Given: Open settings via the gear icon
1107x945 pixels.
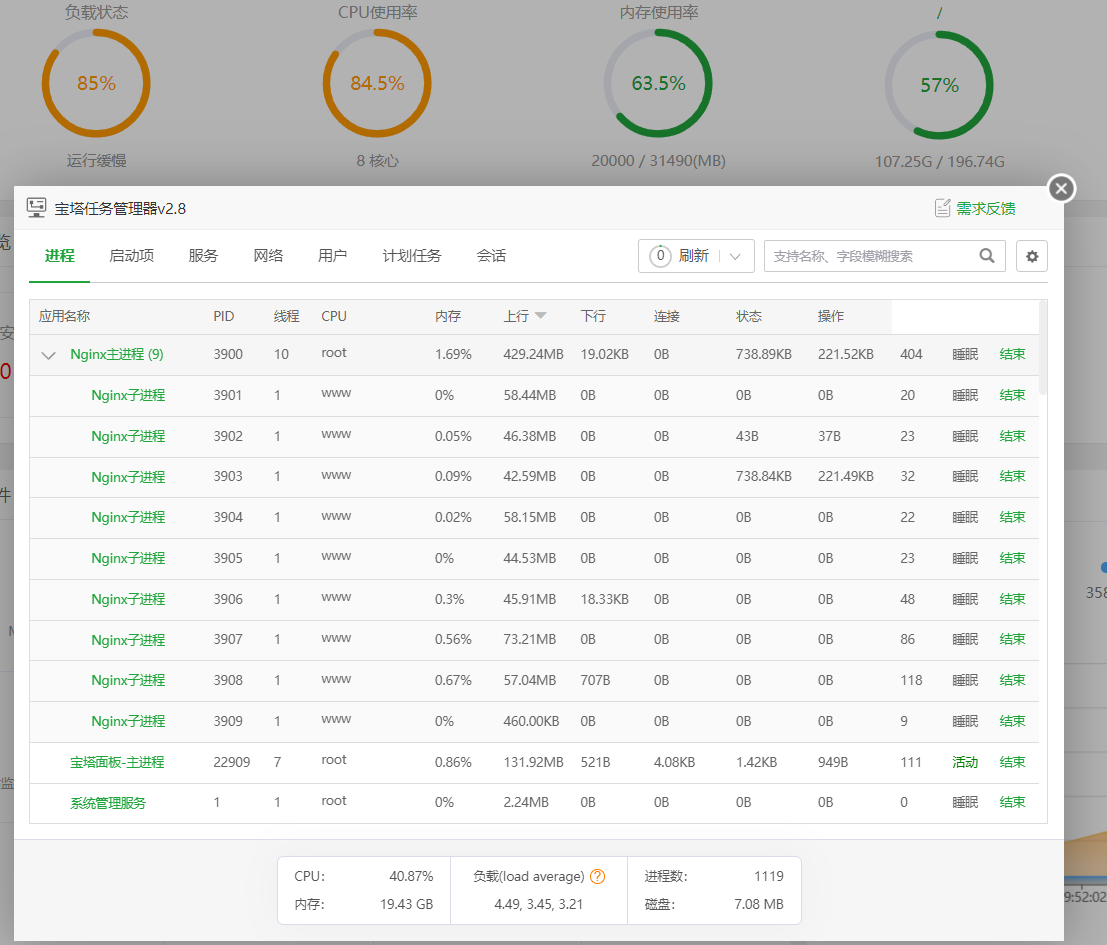Looking at the screenshot, I should pyautogui.click(x=1031, y=255).
